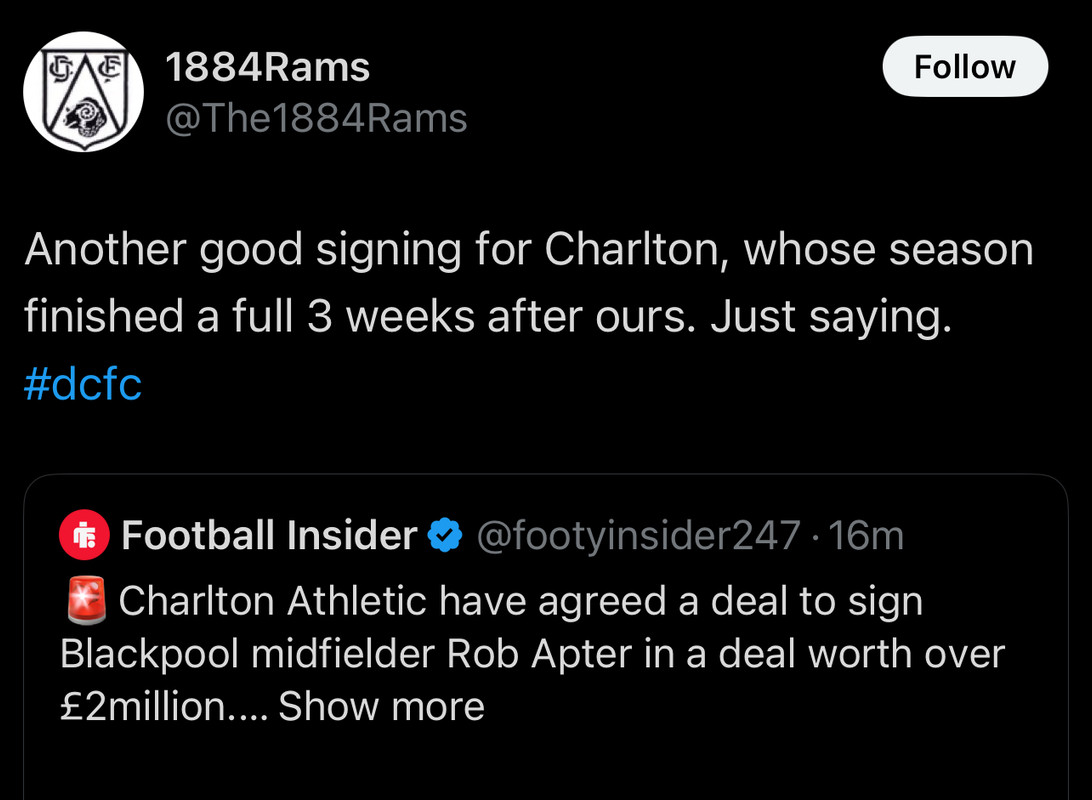
Task: Open quoted tweet via 'Charlton Athletic have agreed' line
Action: tap(520, 600)
